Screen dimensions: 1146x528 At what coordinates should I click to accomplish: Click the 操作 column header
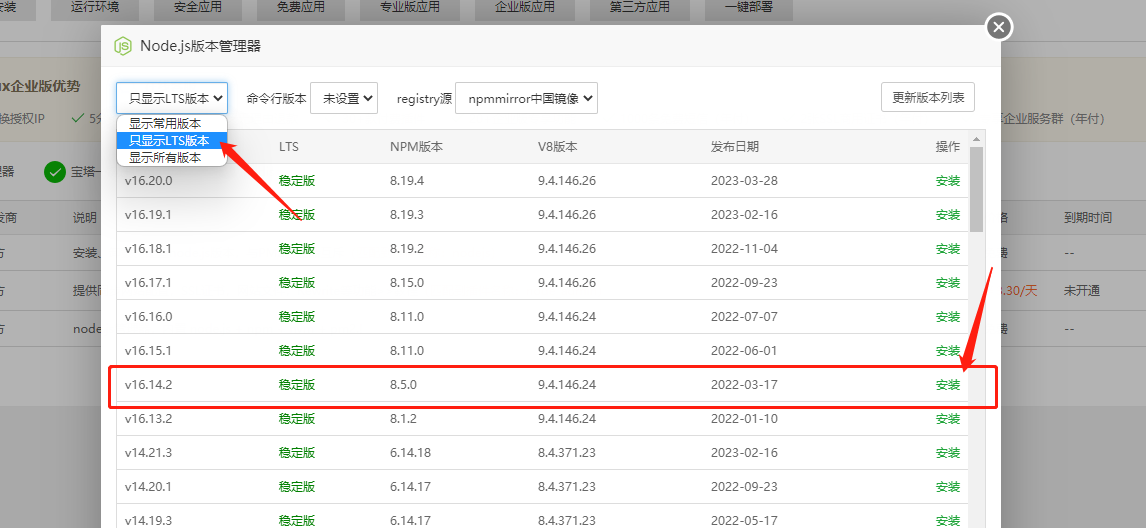coord(948,146)
